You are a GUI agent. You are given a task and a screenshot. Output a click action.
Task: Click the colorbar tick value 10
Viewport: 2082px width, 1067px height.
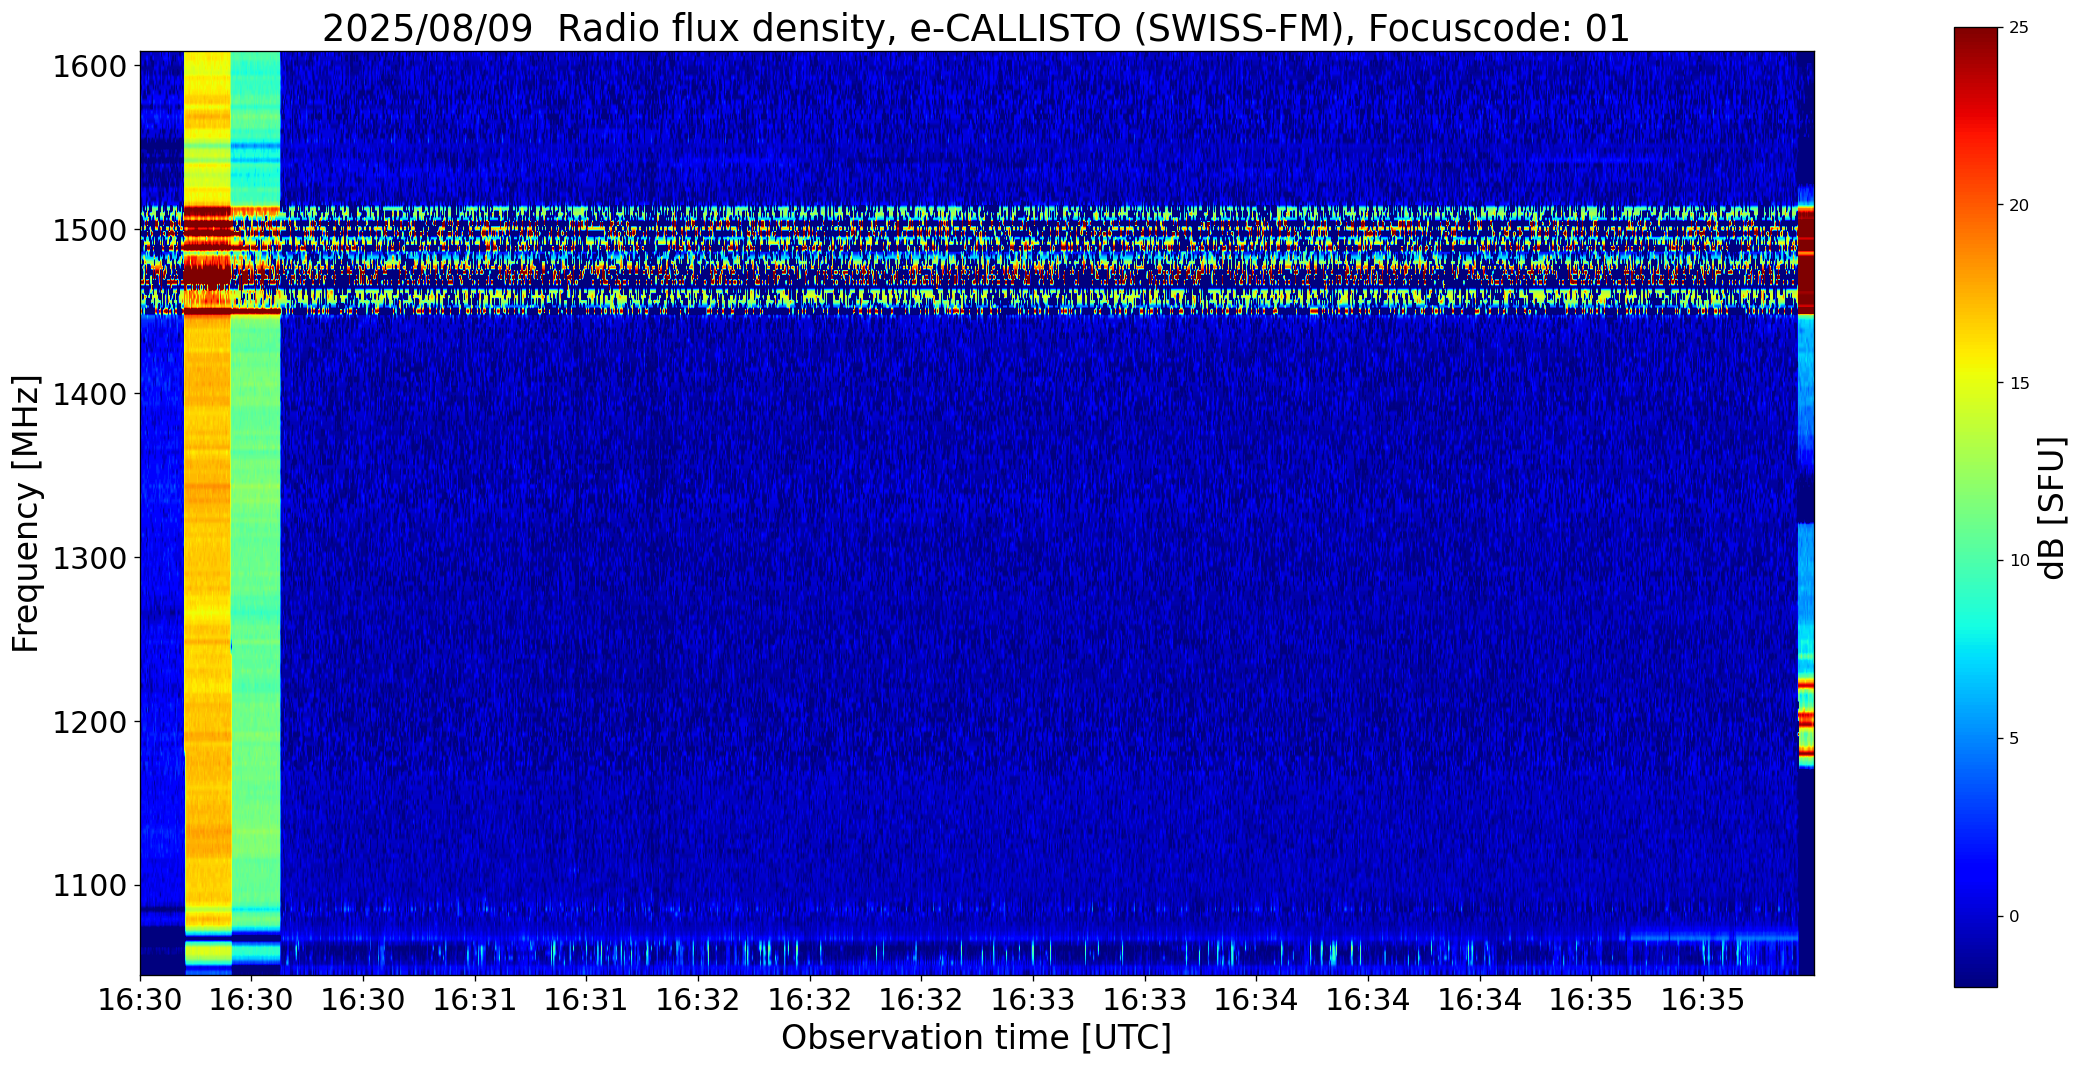pos(2019,561)
